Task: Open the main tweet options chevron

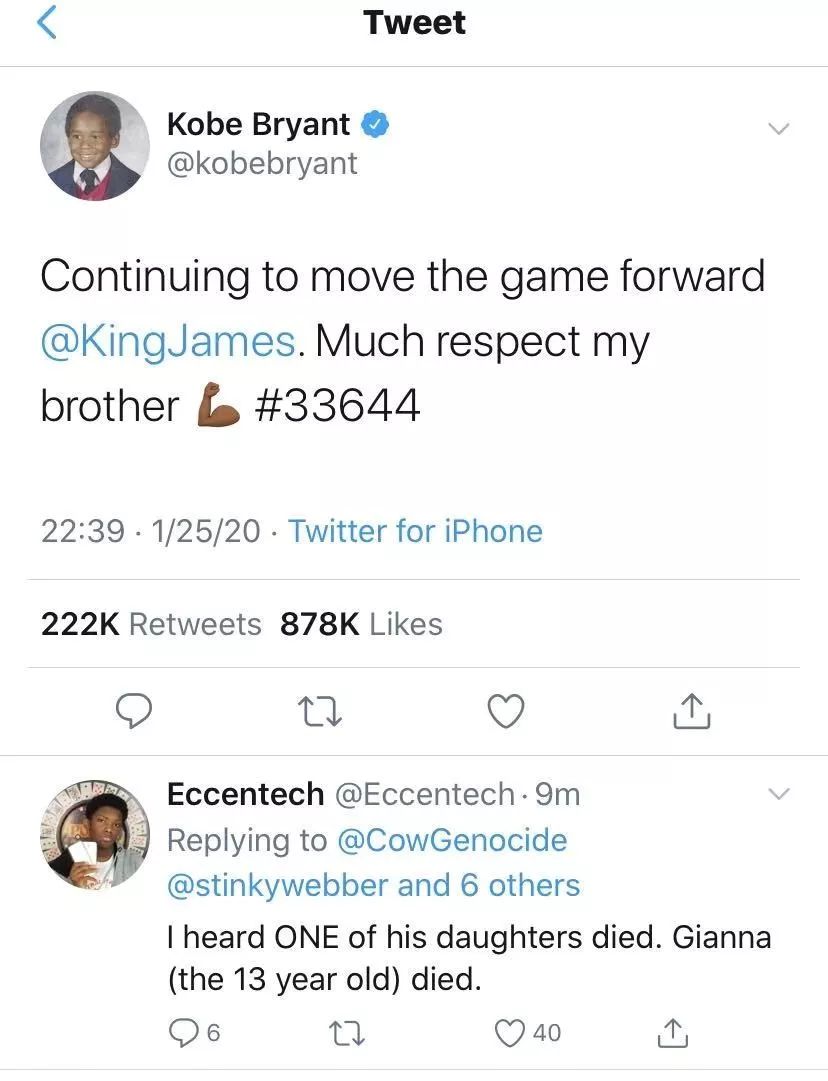Action: click(x=777, y=130)
